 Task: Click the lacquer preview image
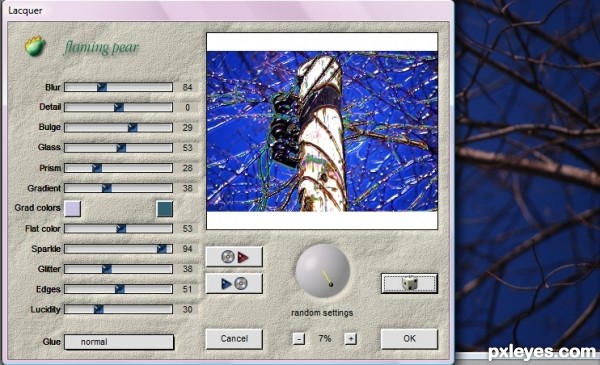click(322, 131)
